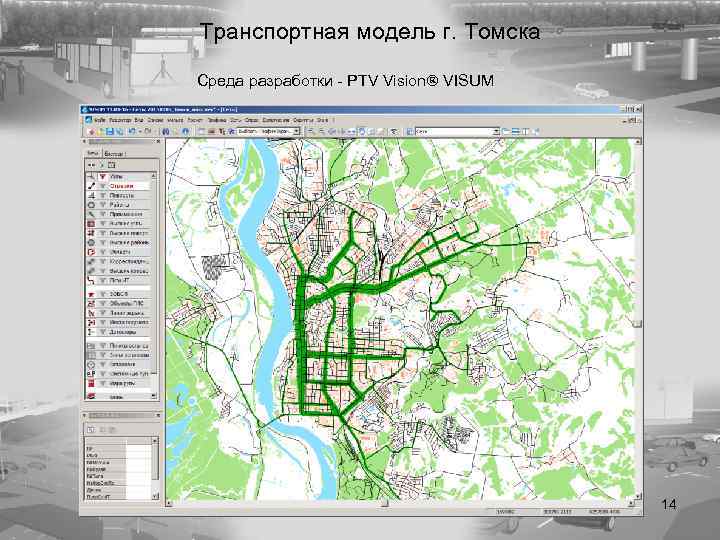Click the Районы row label
Screen dimensions: 720x540
(x=119, y=205)
